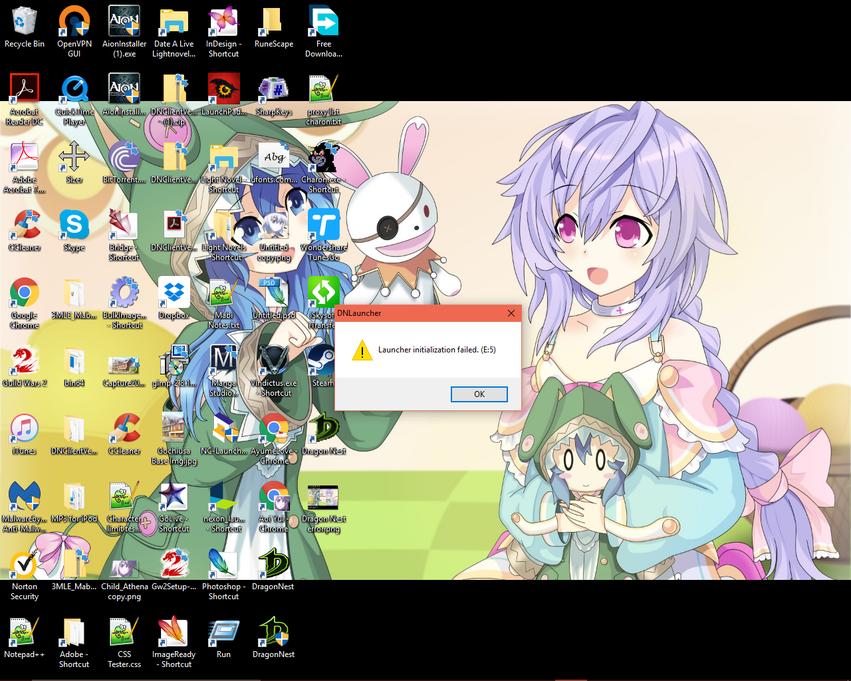The height and width of the screenshot is (681, 851).
Task: Select the ImageReady - Shortcut icon
Action: (x=174, y=632)
